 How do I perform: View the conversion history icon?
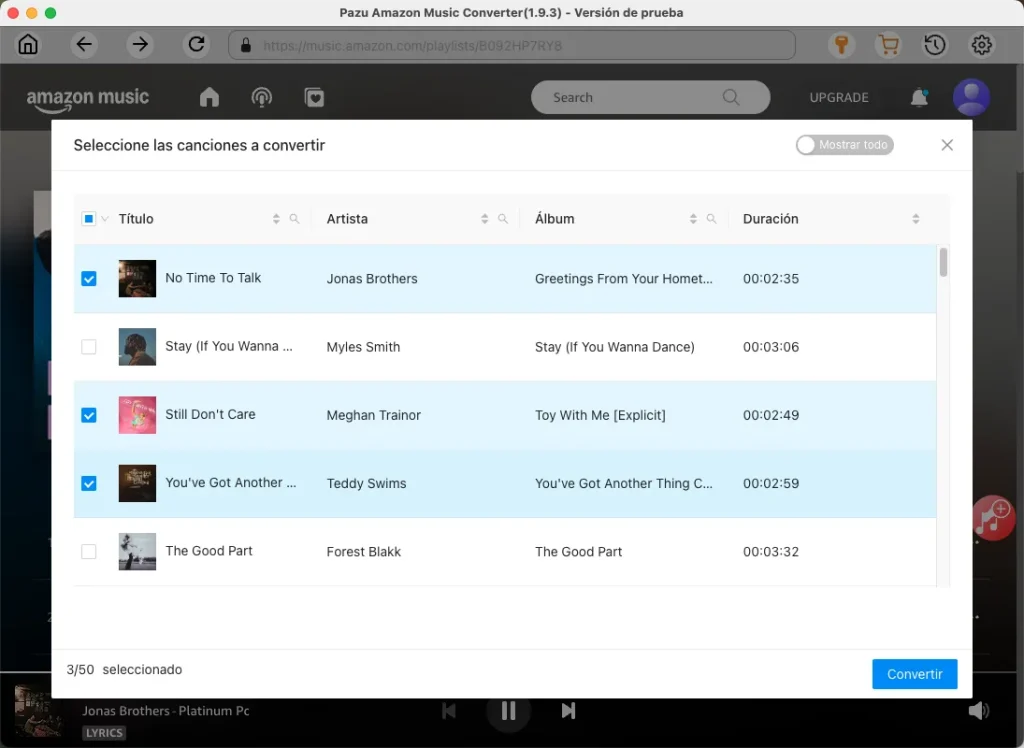click(934, 45)
